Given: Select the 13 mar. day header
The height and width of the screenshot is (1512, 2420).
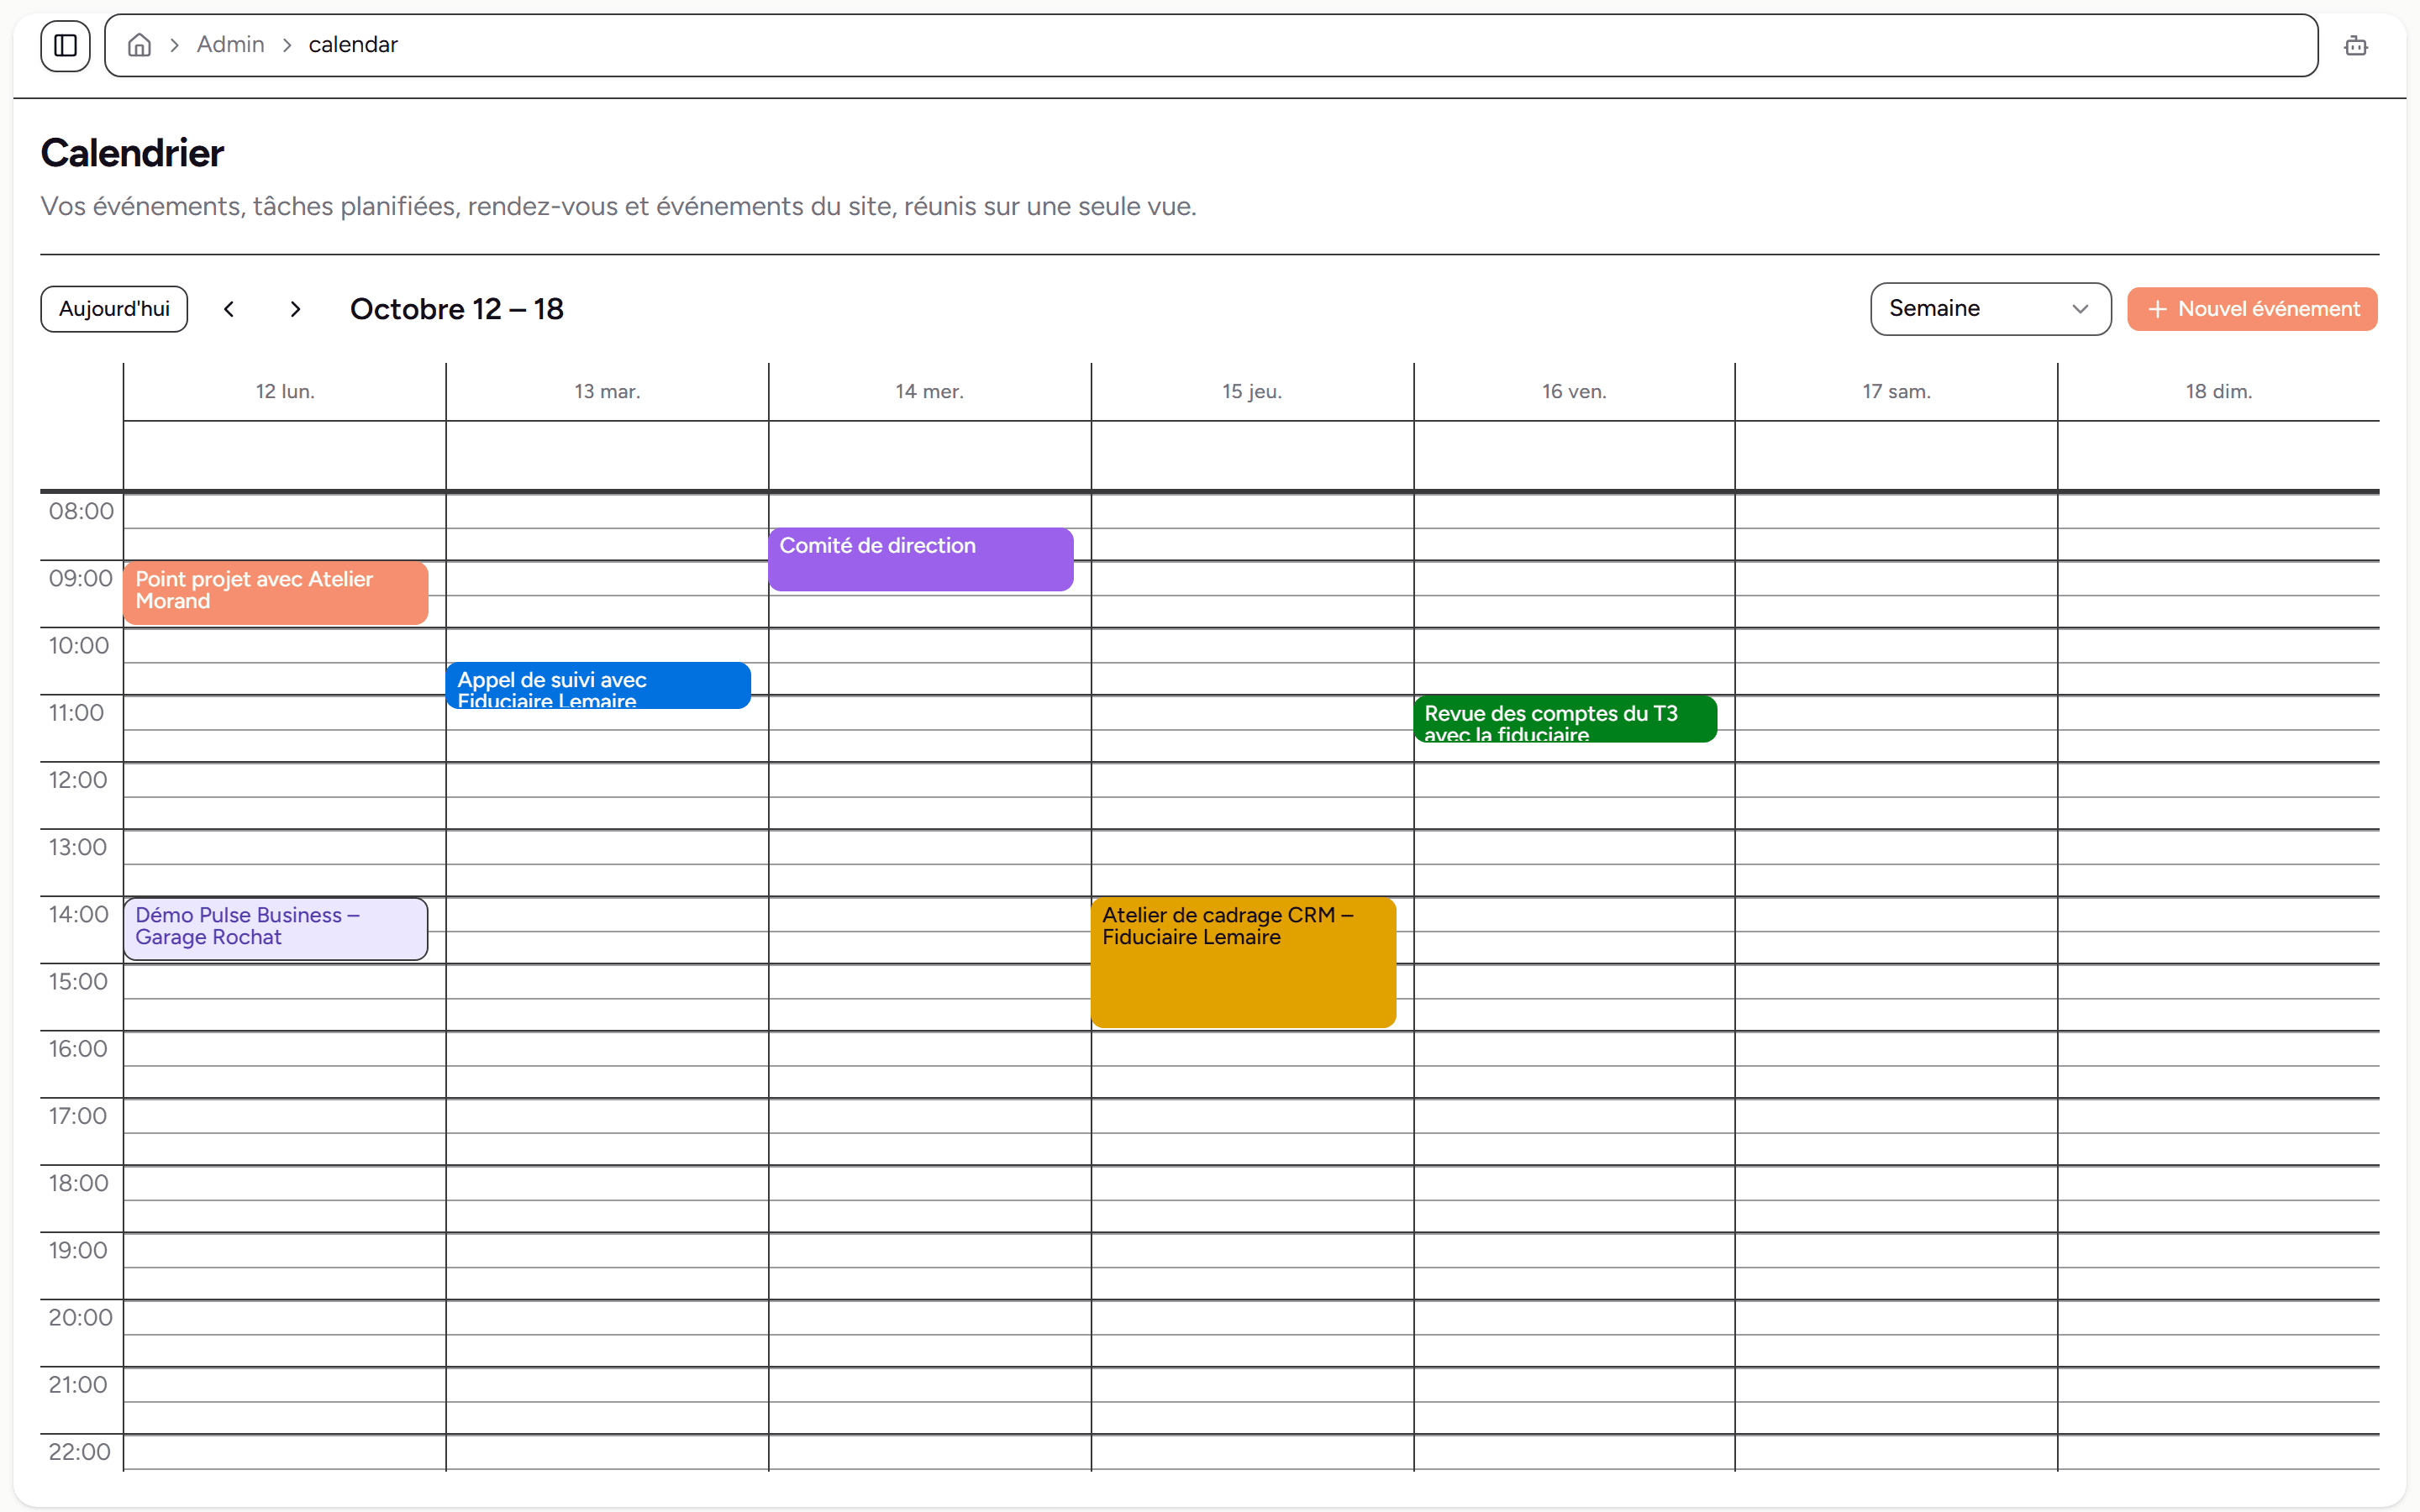Looking at the screenshot, I should [x=607, y=392].
